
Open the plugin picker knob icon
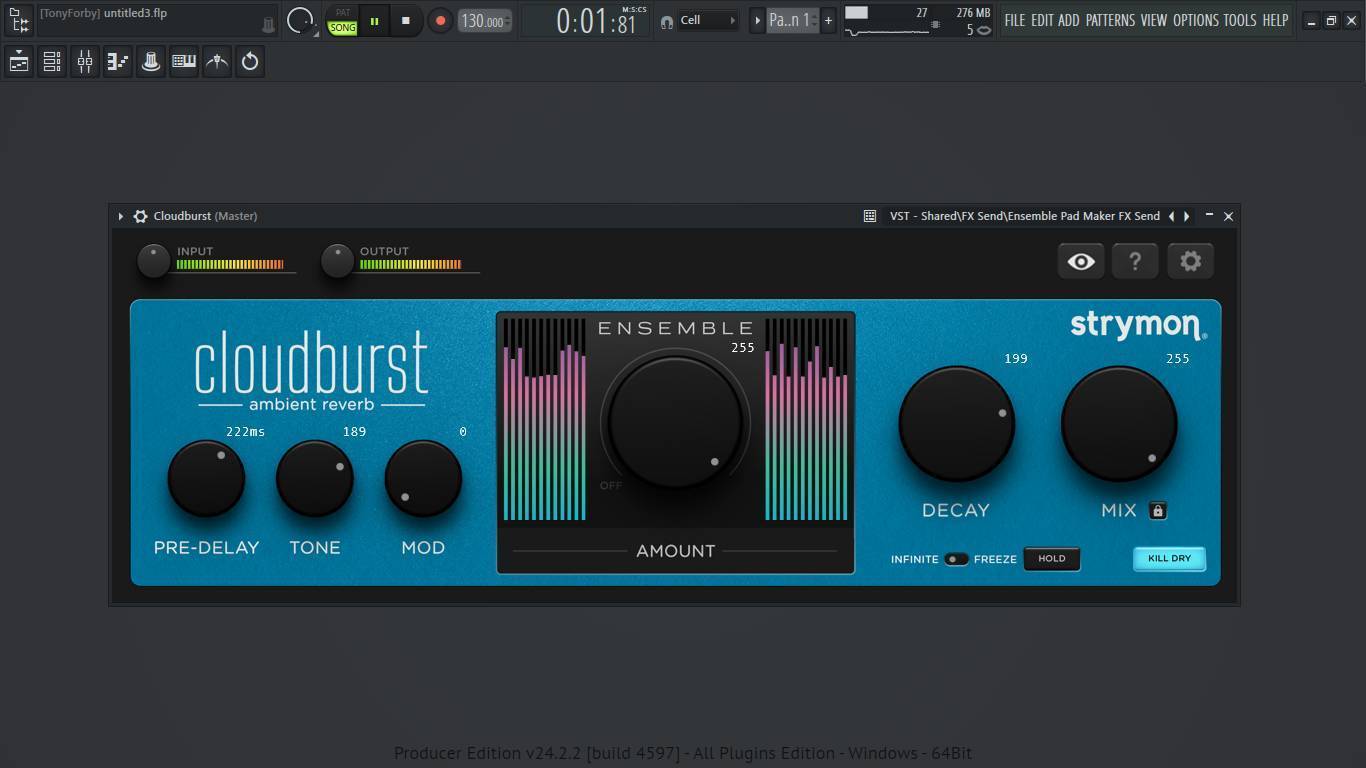[x=151, y=62]
